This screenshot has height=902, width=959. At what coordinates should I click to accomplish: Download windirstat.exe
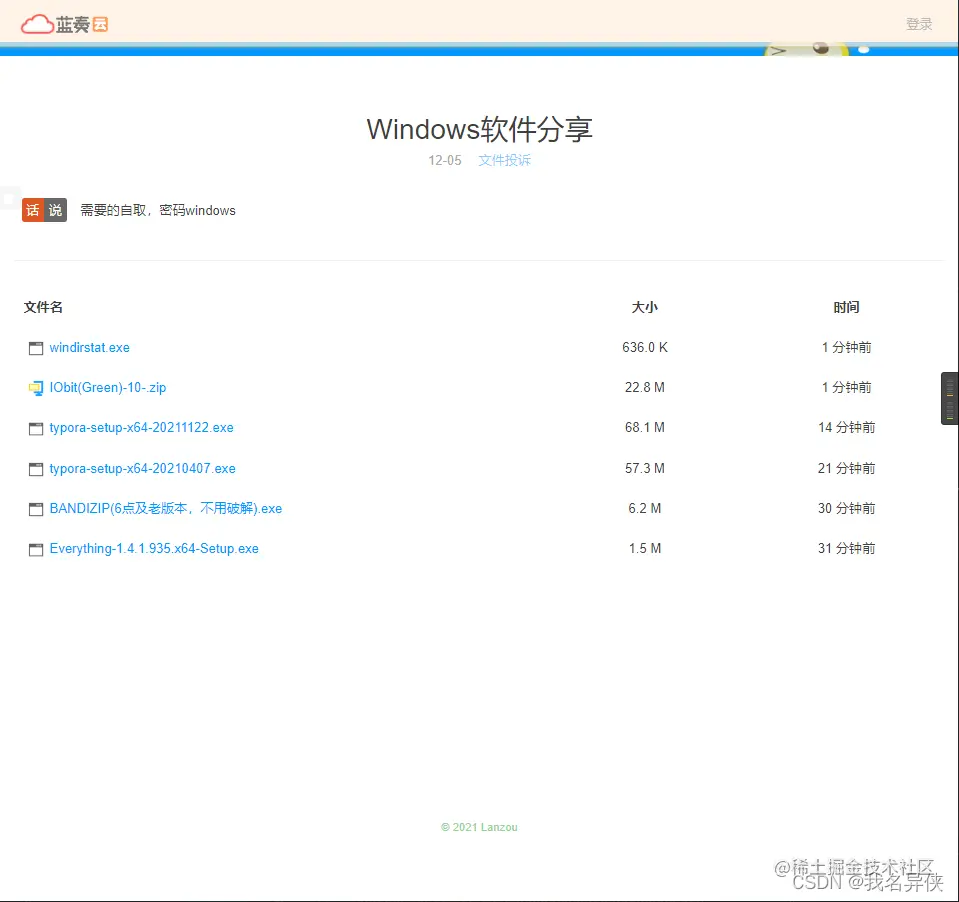[89, 347]
